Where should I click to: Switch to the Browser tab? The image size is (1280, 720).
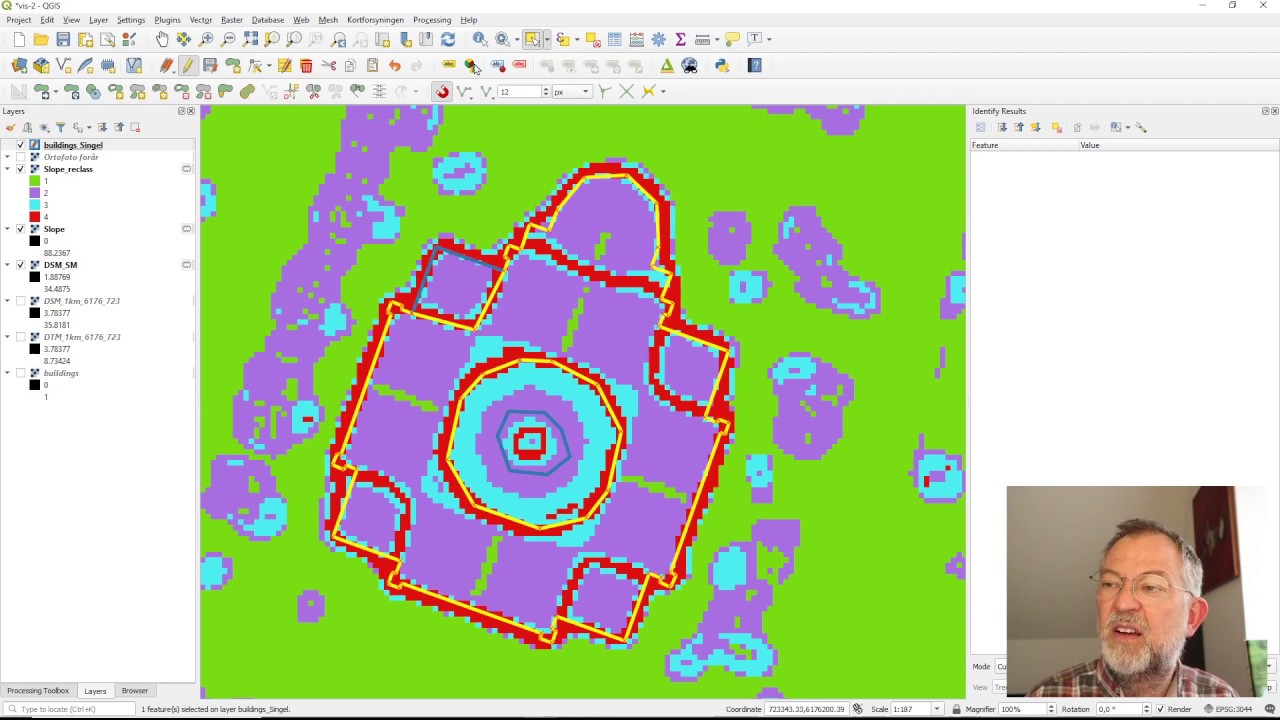[x=134, y=691]
